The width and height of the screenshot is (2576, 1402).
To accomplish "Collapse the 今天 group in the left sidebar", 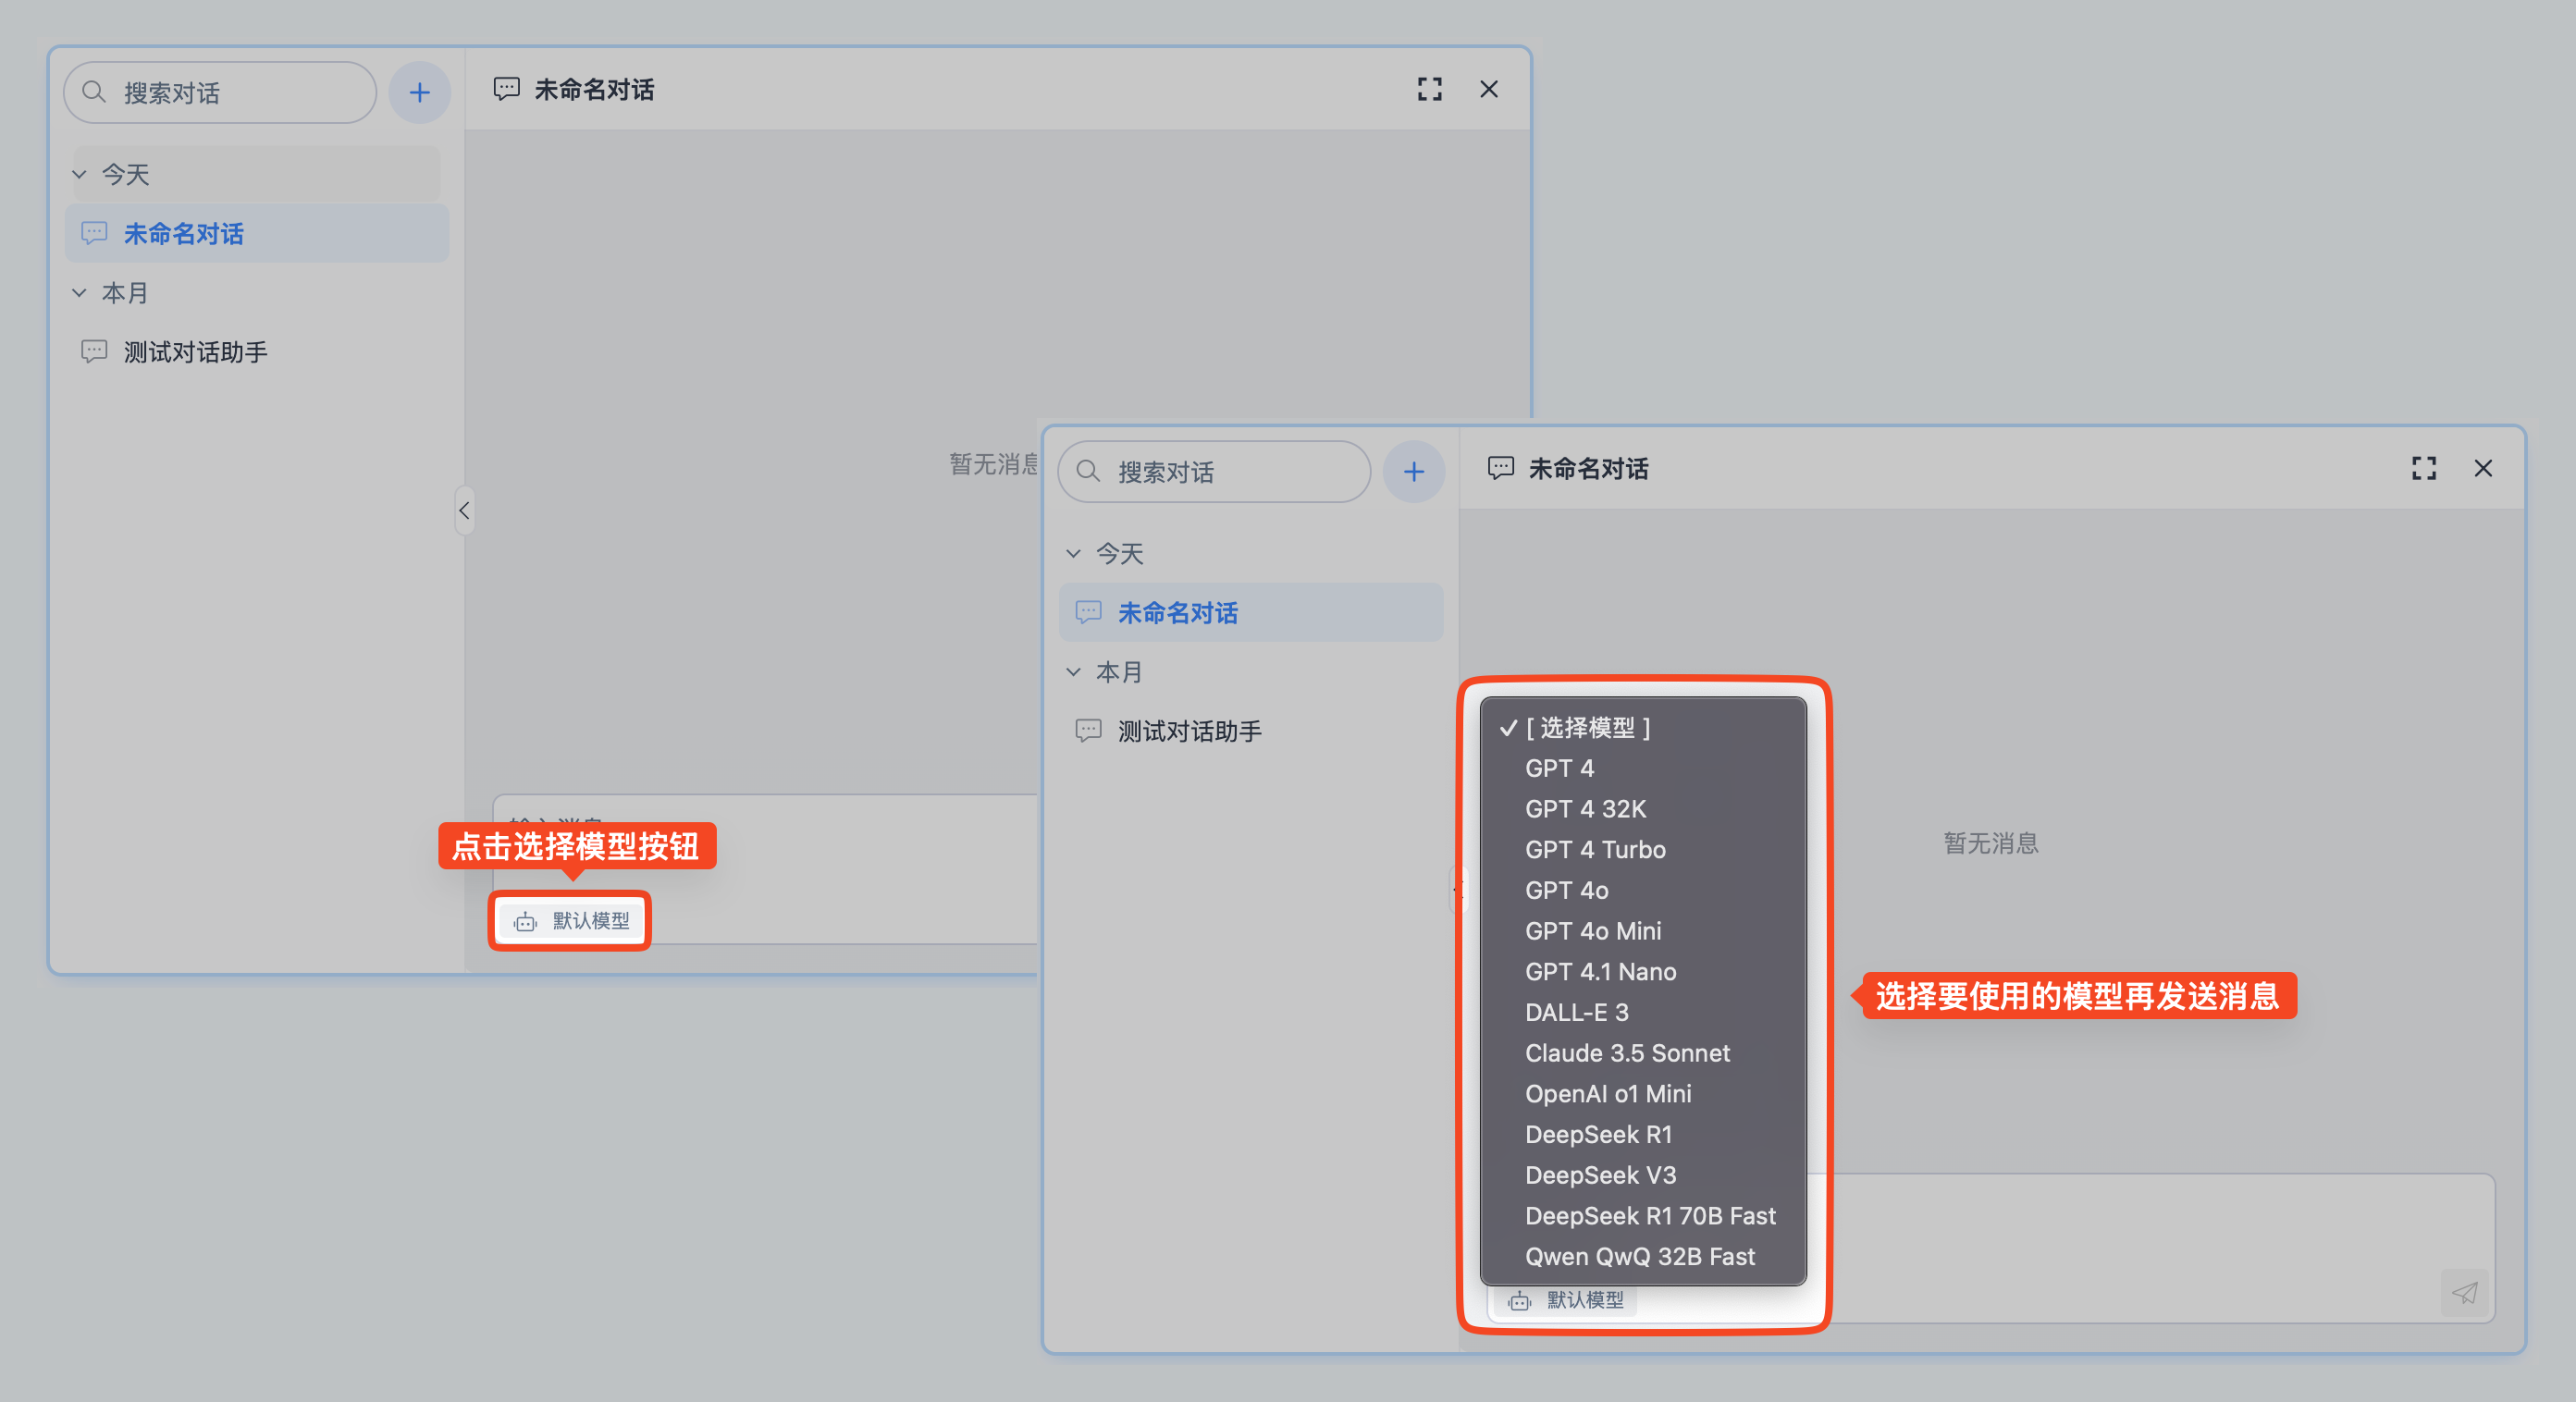I will (80, 174).
